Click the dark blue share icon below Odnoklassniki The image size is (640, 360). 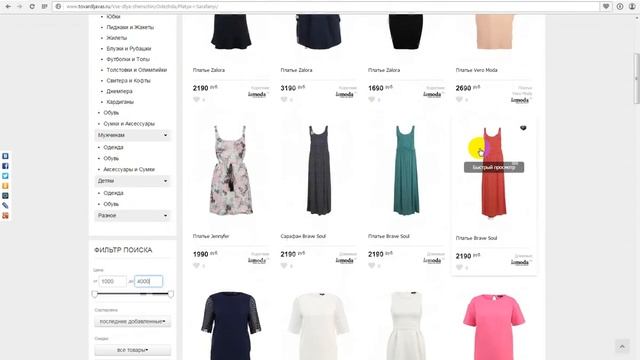click(x=5, y=196)
